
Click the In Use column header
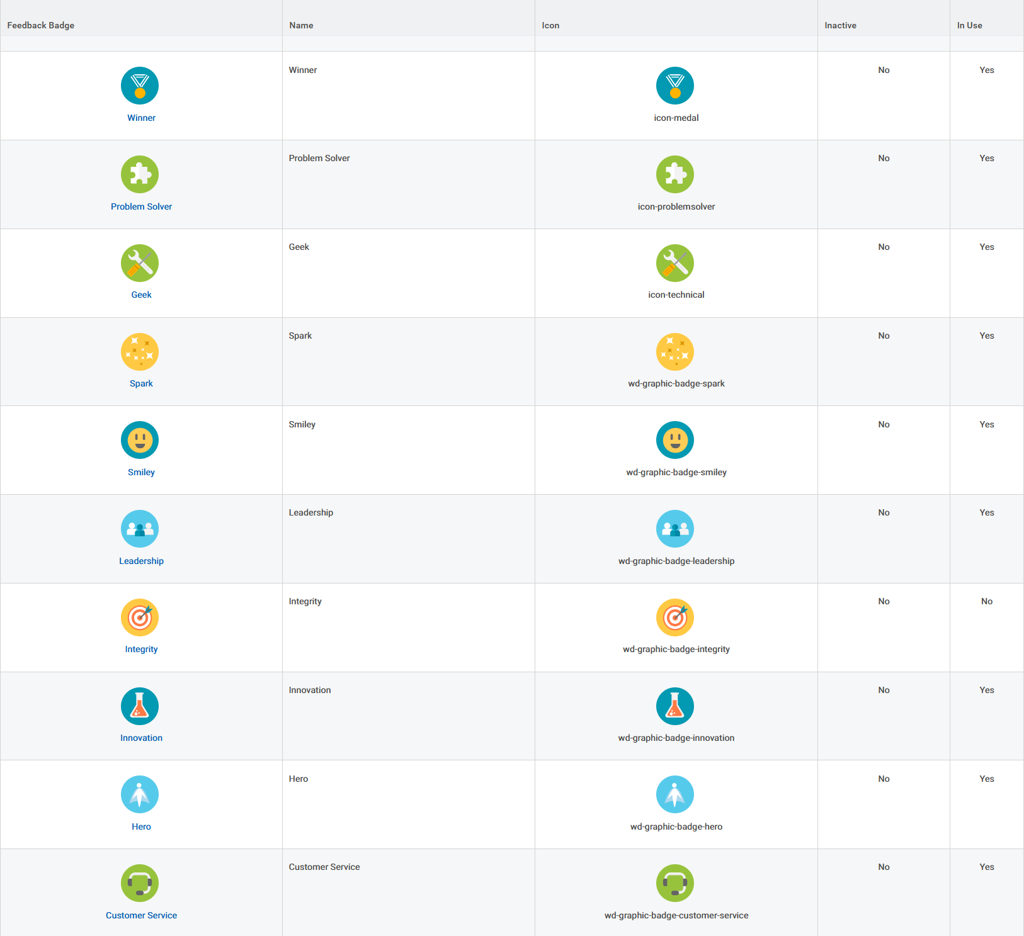[x=969, y=25]
